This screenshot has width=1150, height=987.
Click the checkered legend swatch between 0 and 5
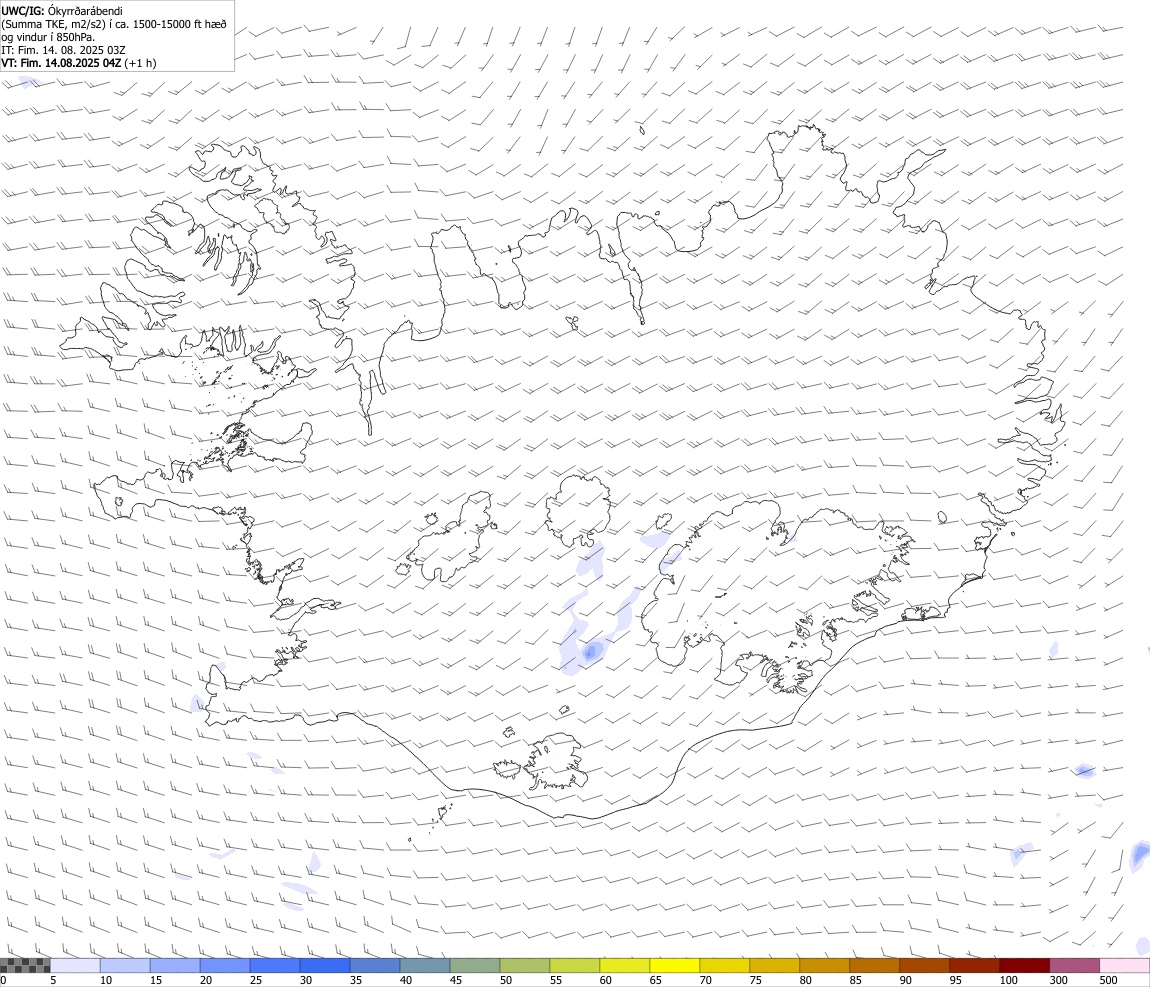pos(25,965)
